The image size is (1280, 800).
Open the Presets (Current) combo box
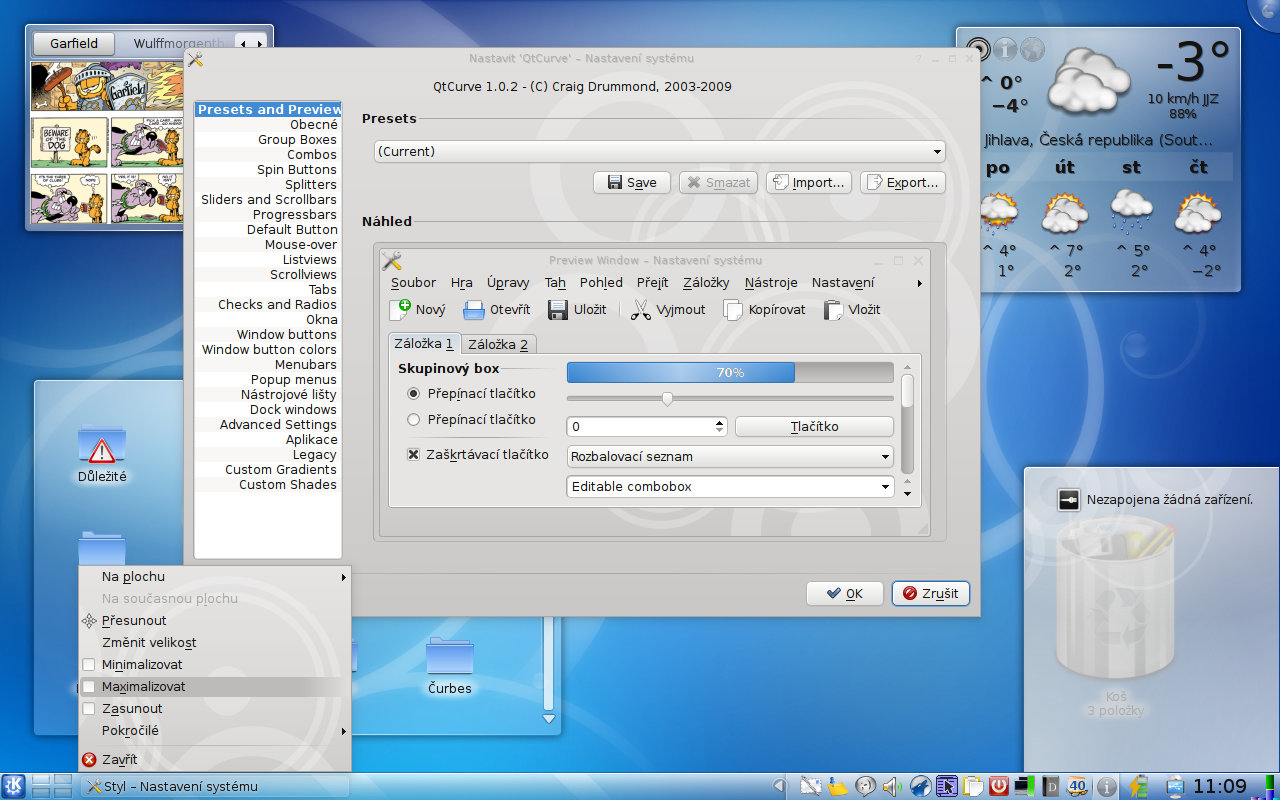pyautogui.click(x=660, y=152)
